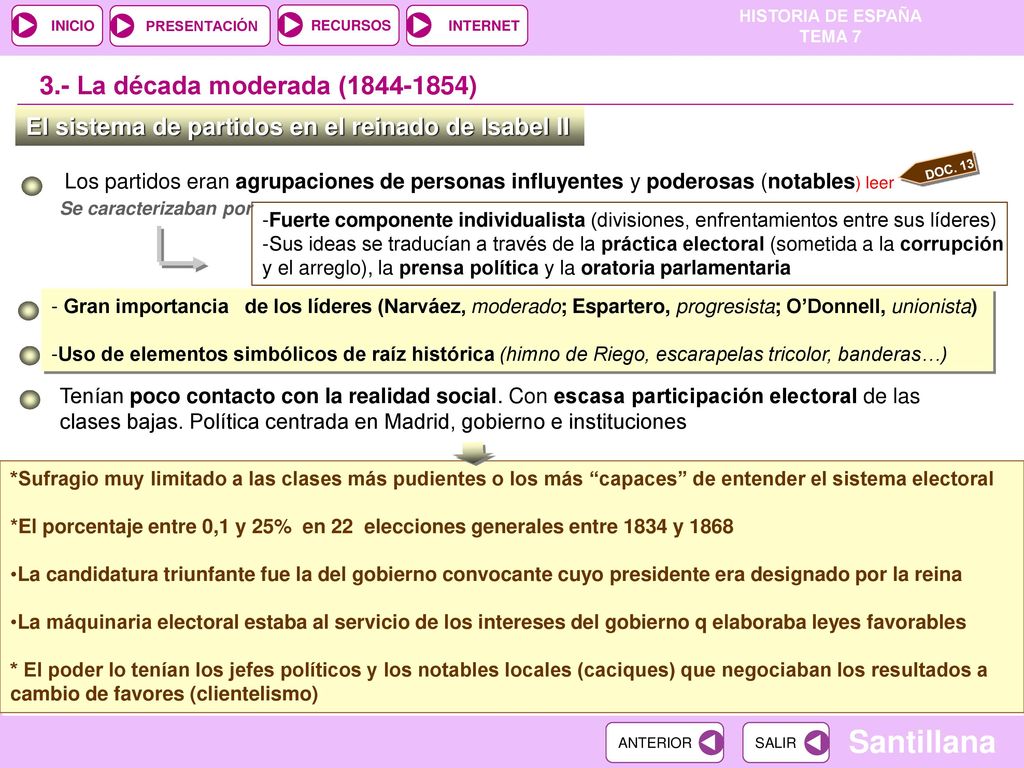The height and width of the screenshot is (768, 1024).
Task: Go back with the ANTERIOR button
Action: [x=664, y=743]
